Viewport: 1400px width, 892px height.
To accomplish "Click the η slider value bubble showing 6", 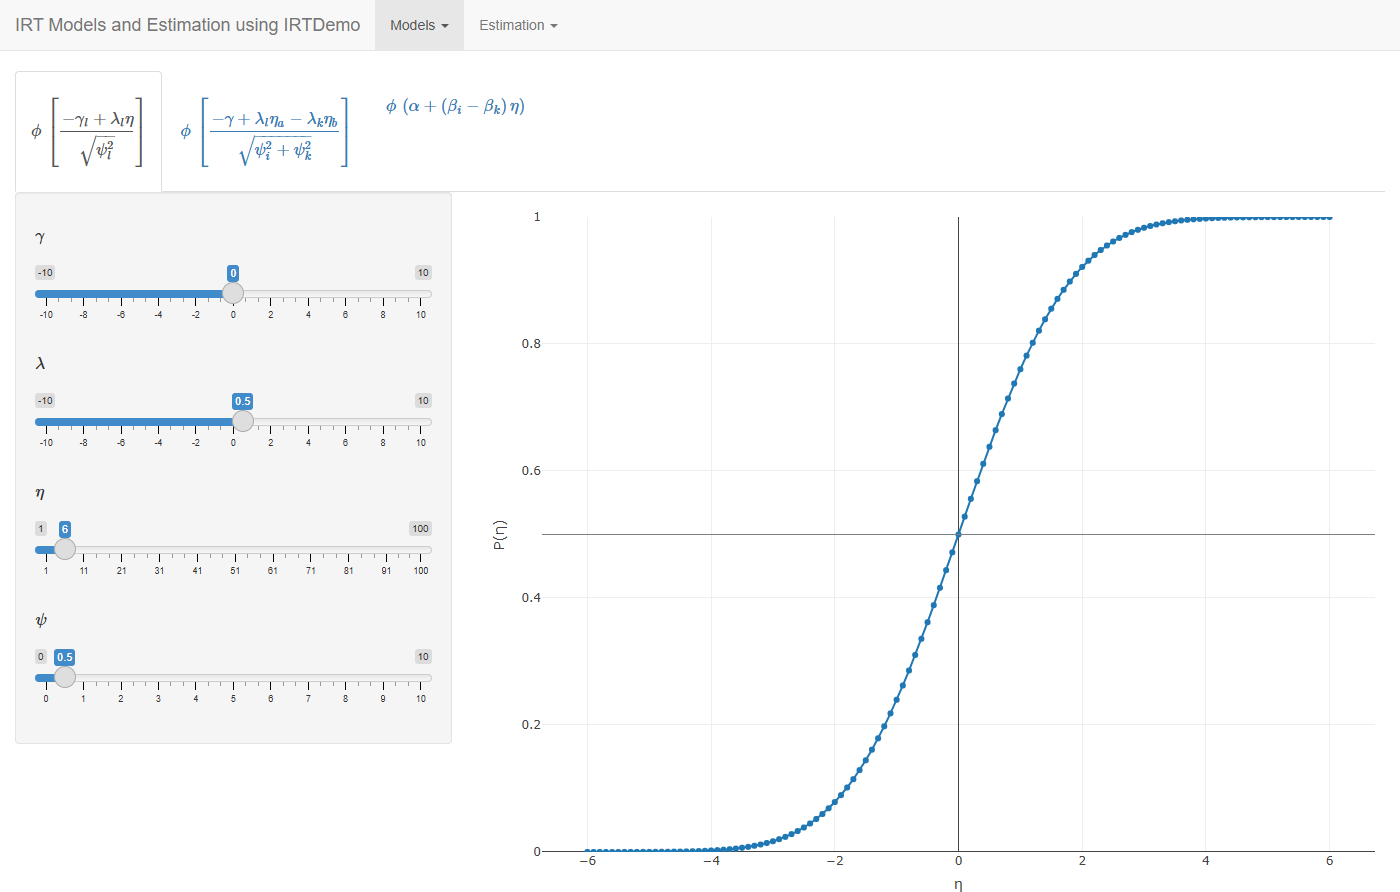I will 65,529.
